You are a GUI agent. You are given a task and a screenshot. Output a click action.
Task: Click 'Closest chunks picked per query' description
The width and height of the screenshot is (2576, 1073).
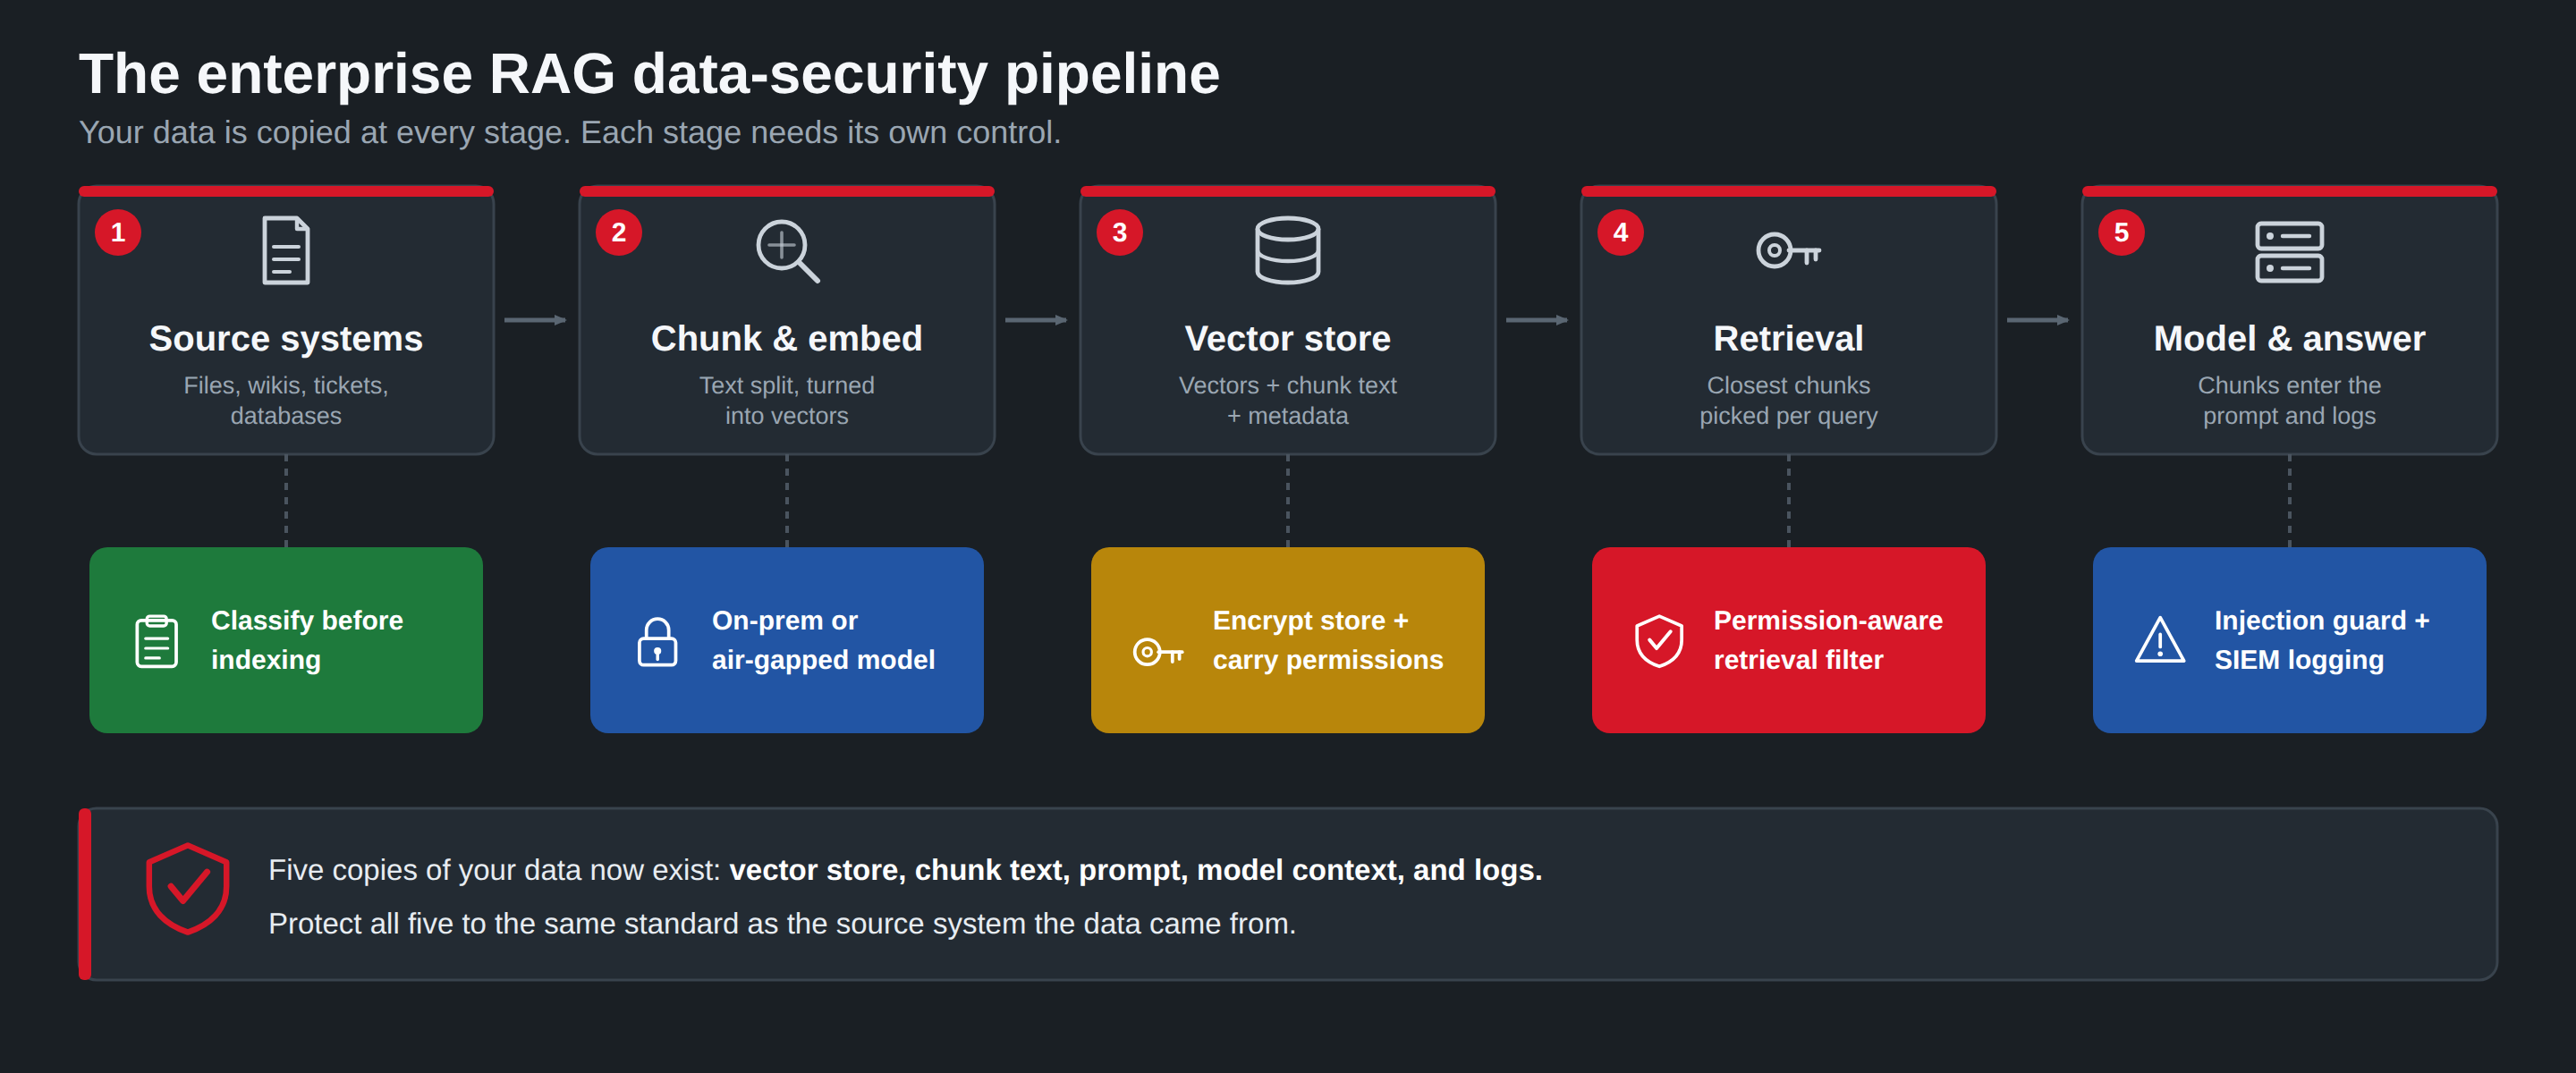click(1788, 400)
